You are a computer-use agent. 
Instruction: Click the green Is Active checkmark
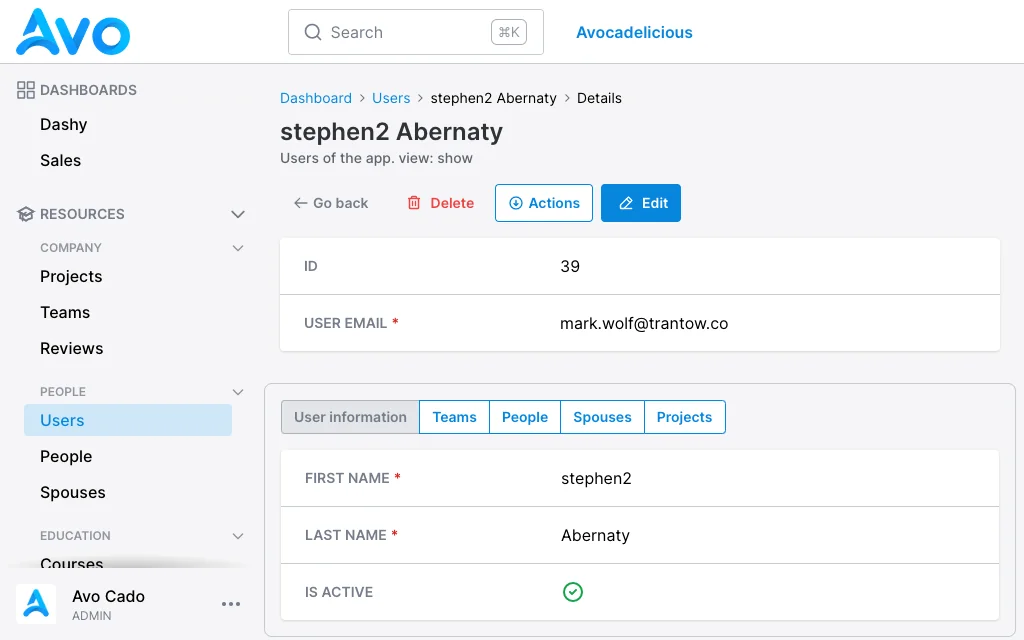click(x=573, y=592)
